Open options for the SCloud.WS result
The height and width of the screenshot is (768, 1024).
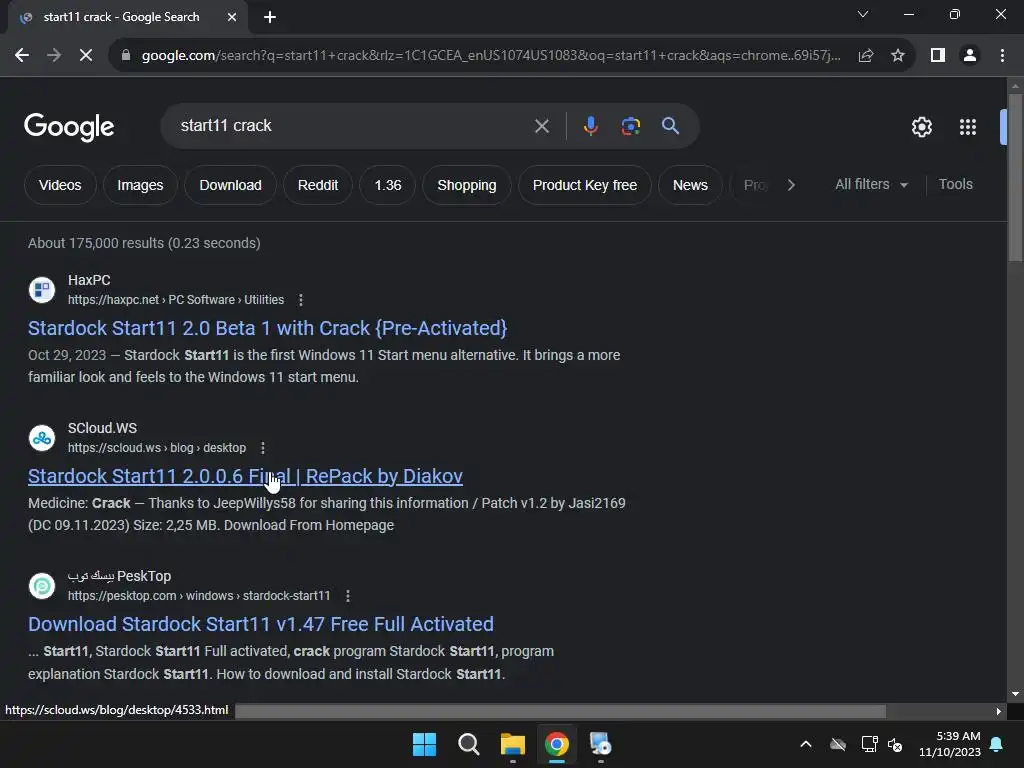point(263,448)
